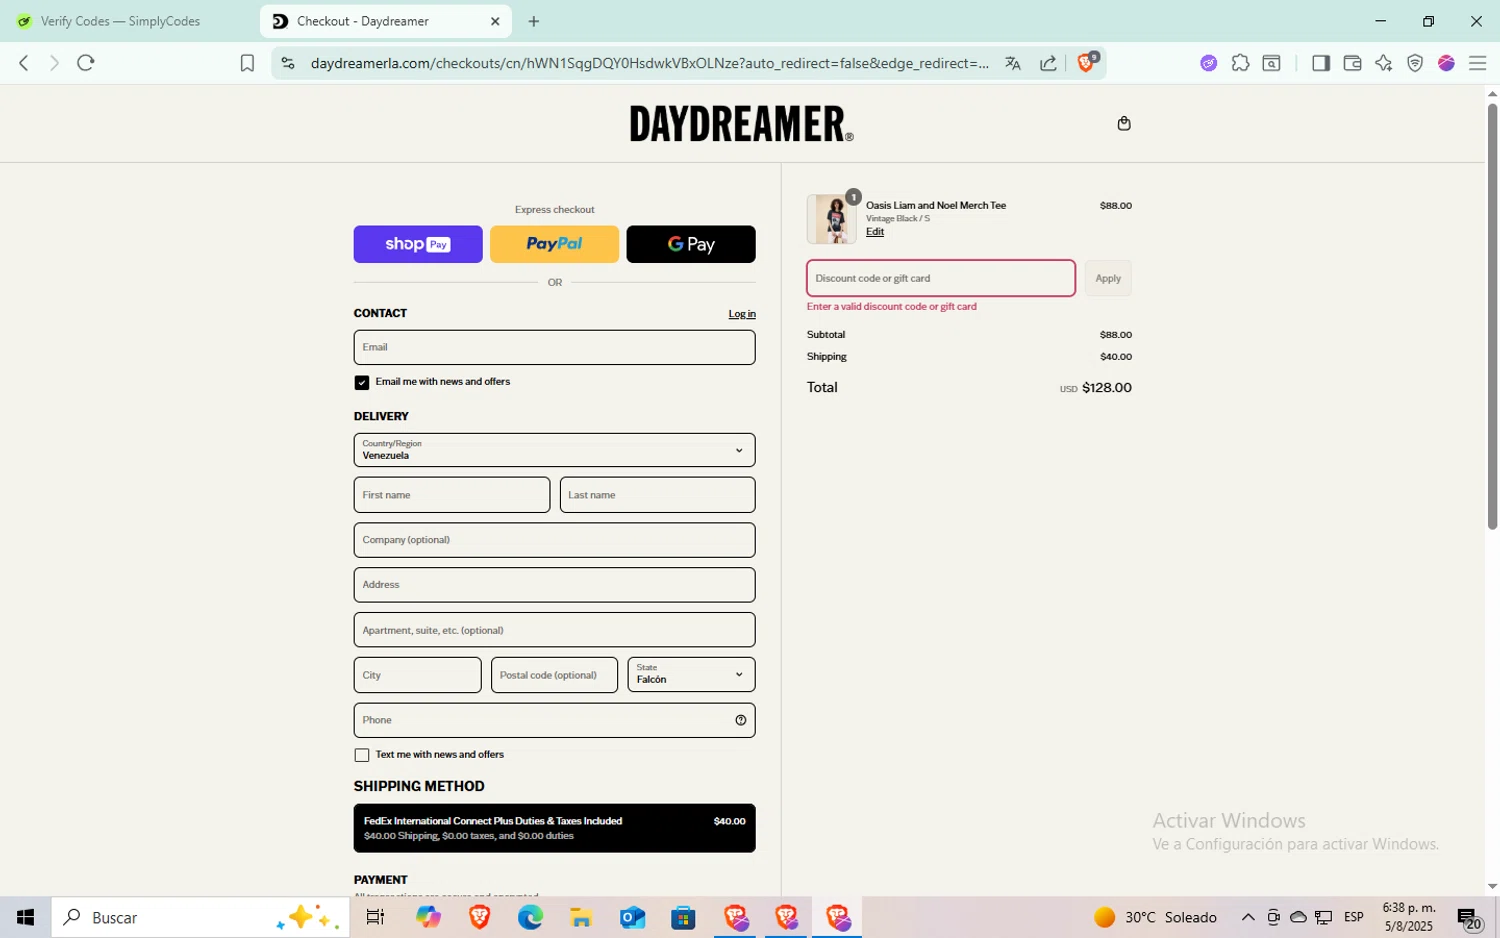
Task: Open Brave VPN shield icon
Action: click(1415, 63)
